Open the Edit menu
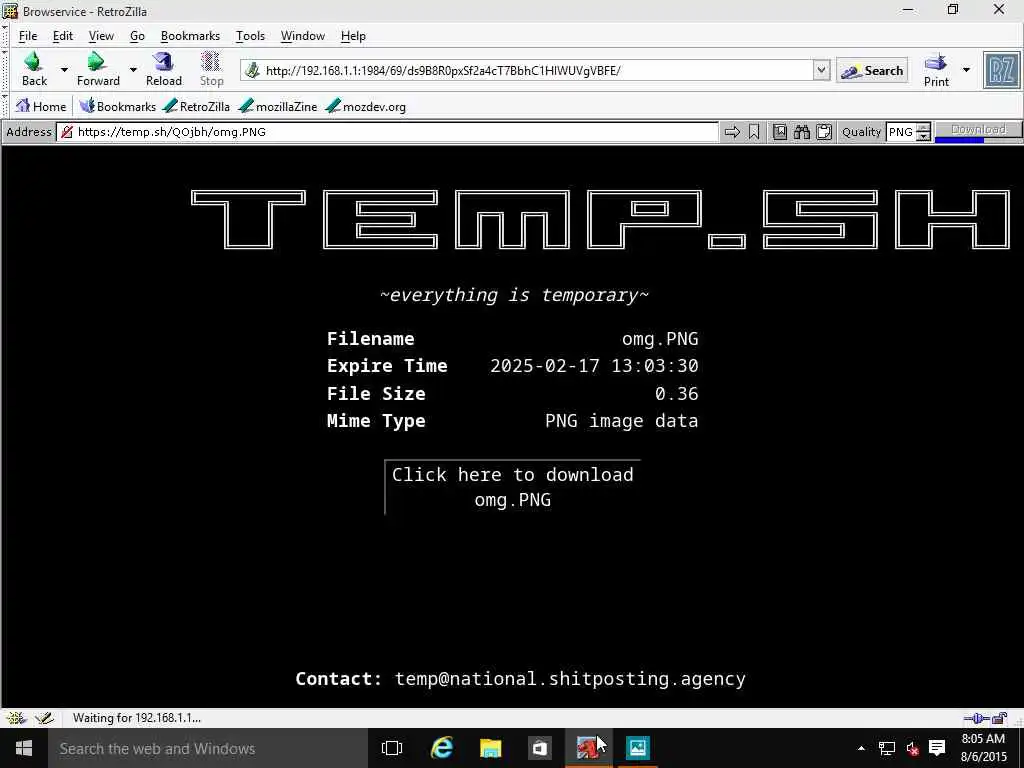 63,36
